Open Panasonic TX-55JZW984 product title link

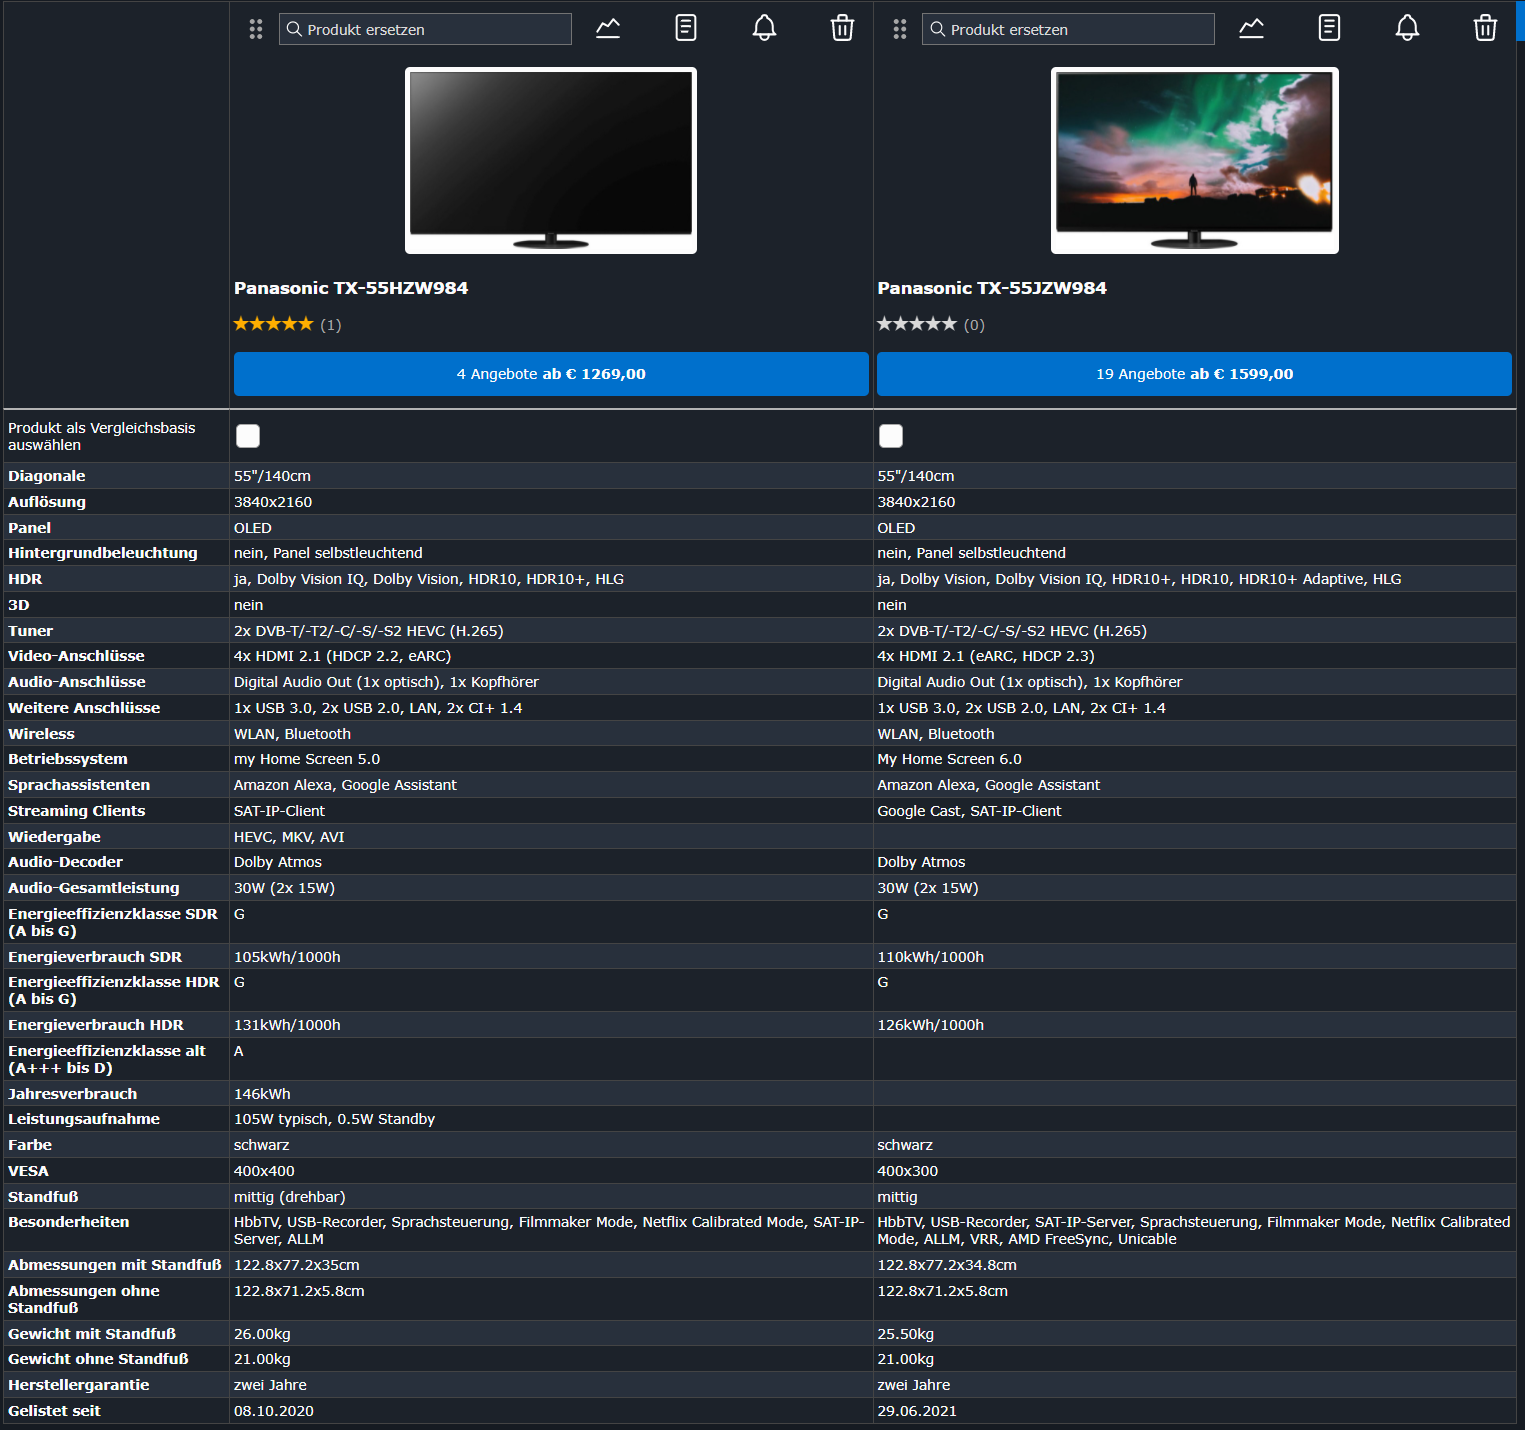pos(992,288)
